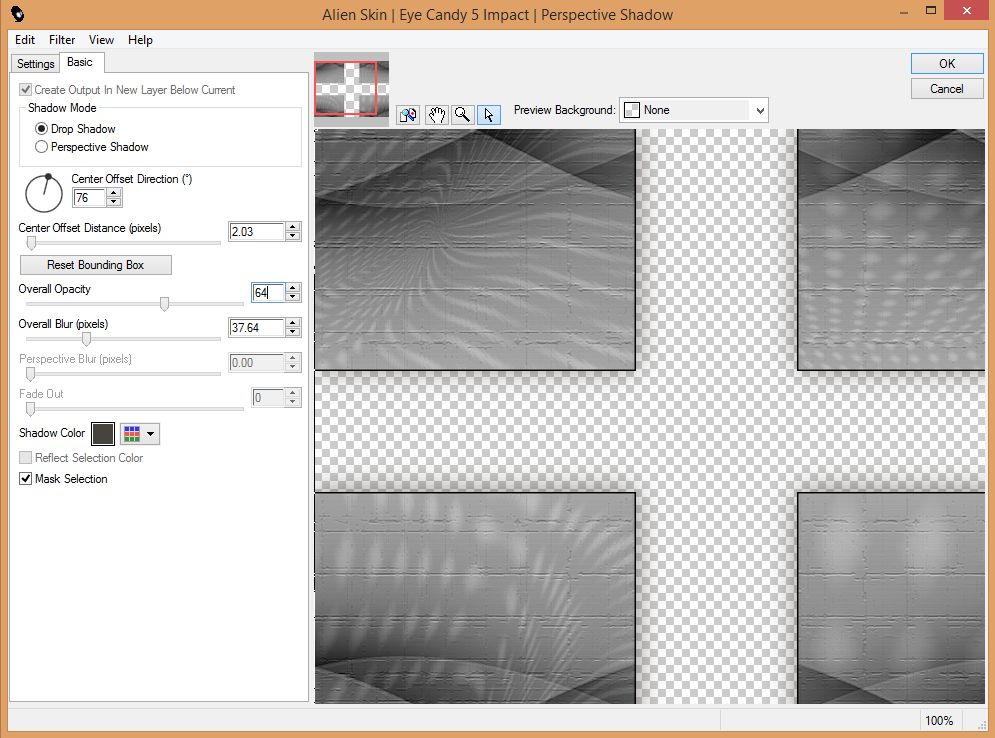Click the Fade Out input field
The image size is (995, 738).
coord(268,398)
